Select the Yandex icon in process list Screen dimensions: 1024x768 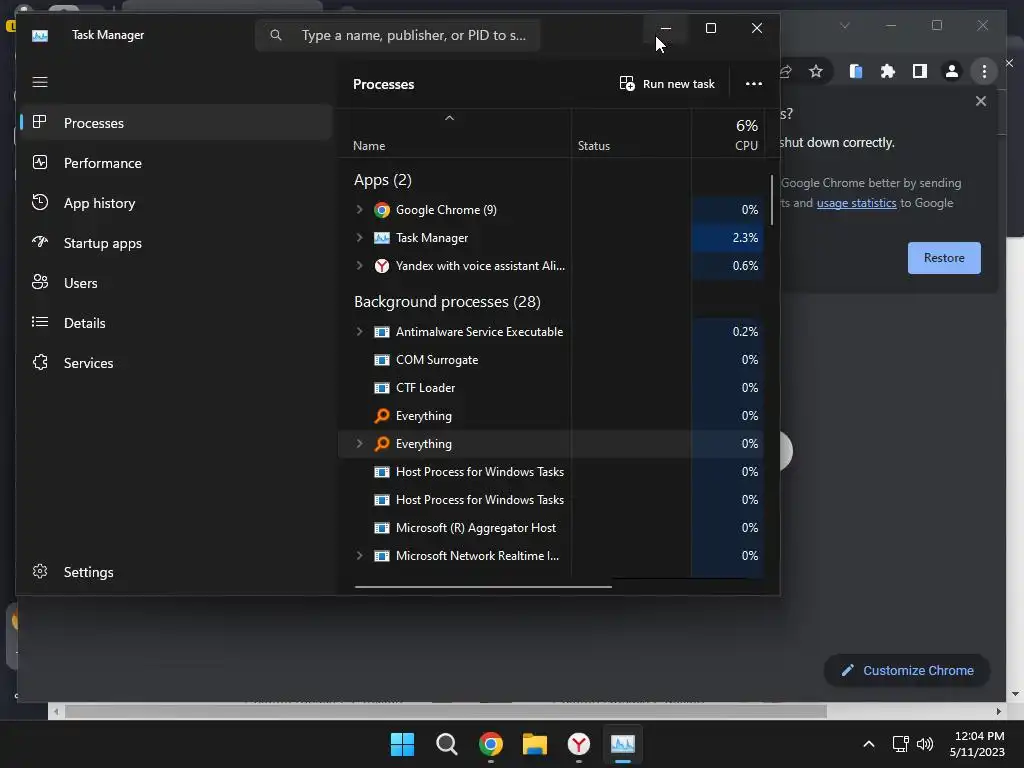pyautogui.click(x=382, y=266)
